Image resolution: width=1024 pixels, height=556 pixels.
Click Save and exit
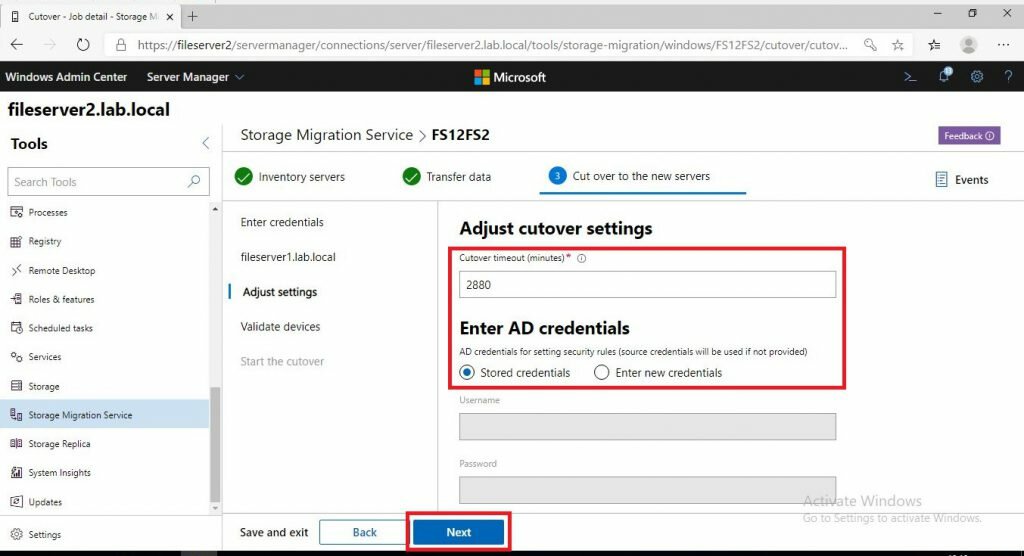pos(274,532)
